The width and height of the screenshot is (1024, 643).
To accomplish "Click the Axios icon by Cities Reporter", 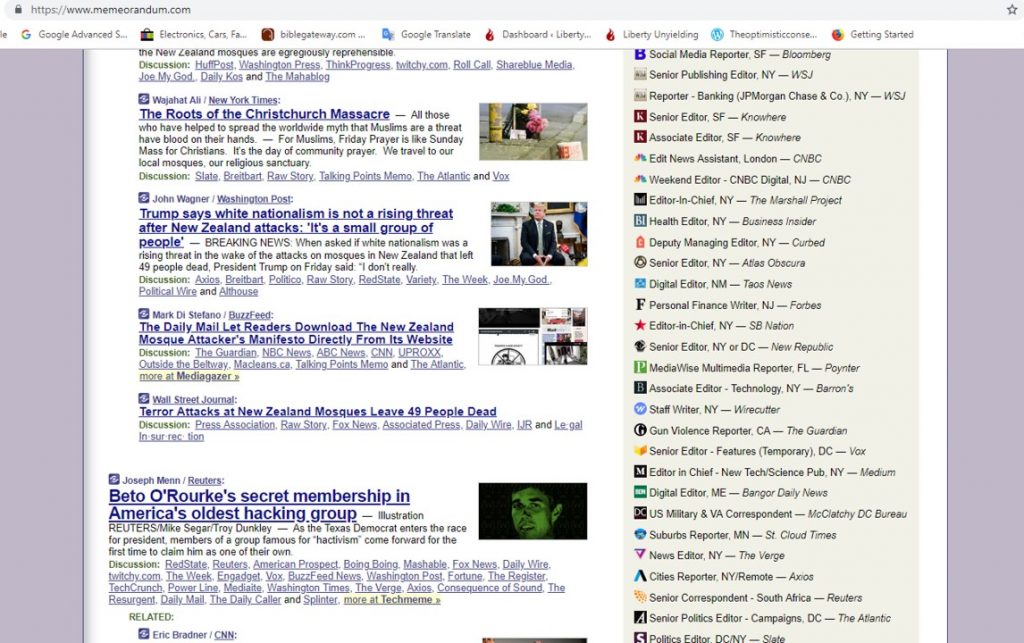I will (640, 576).
